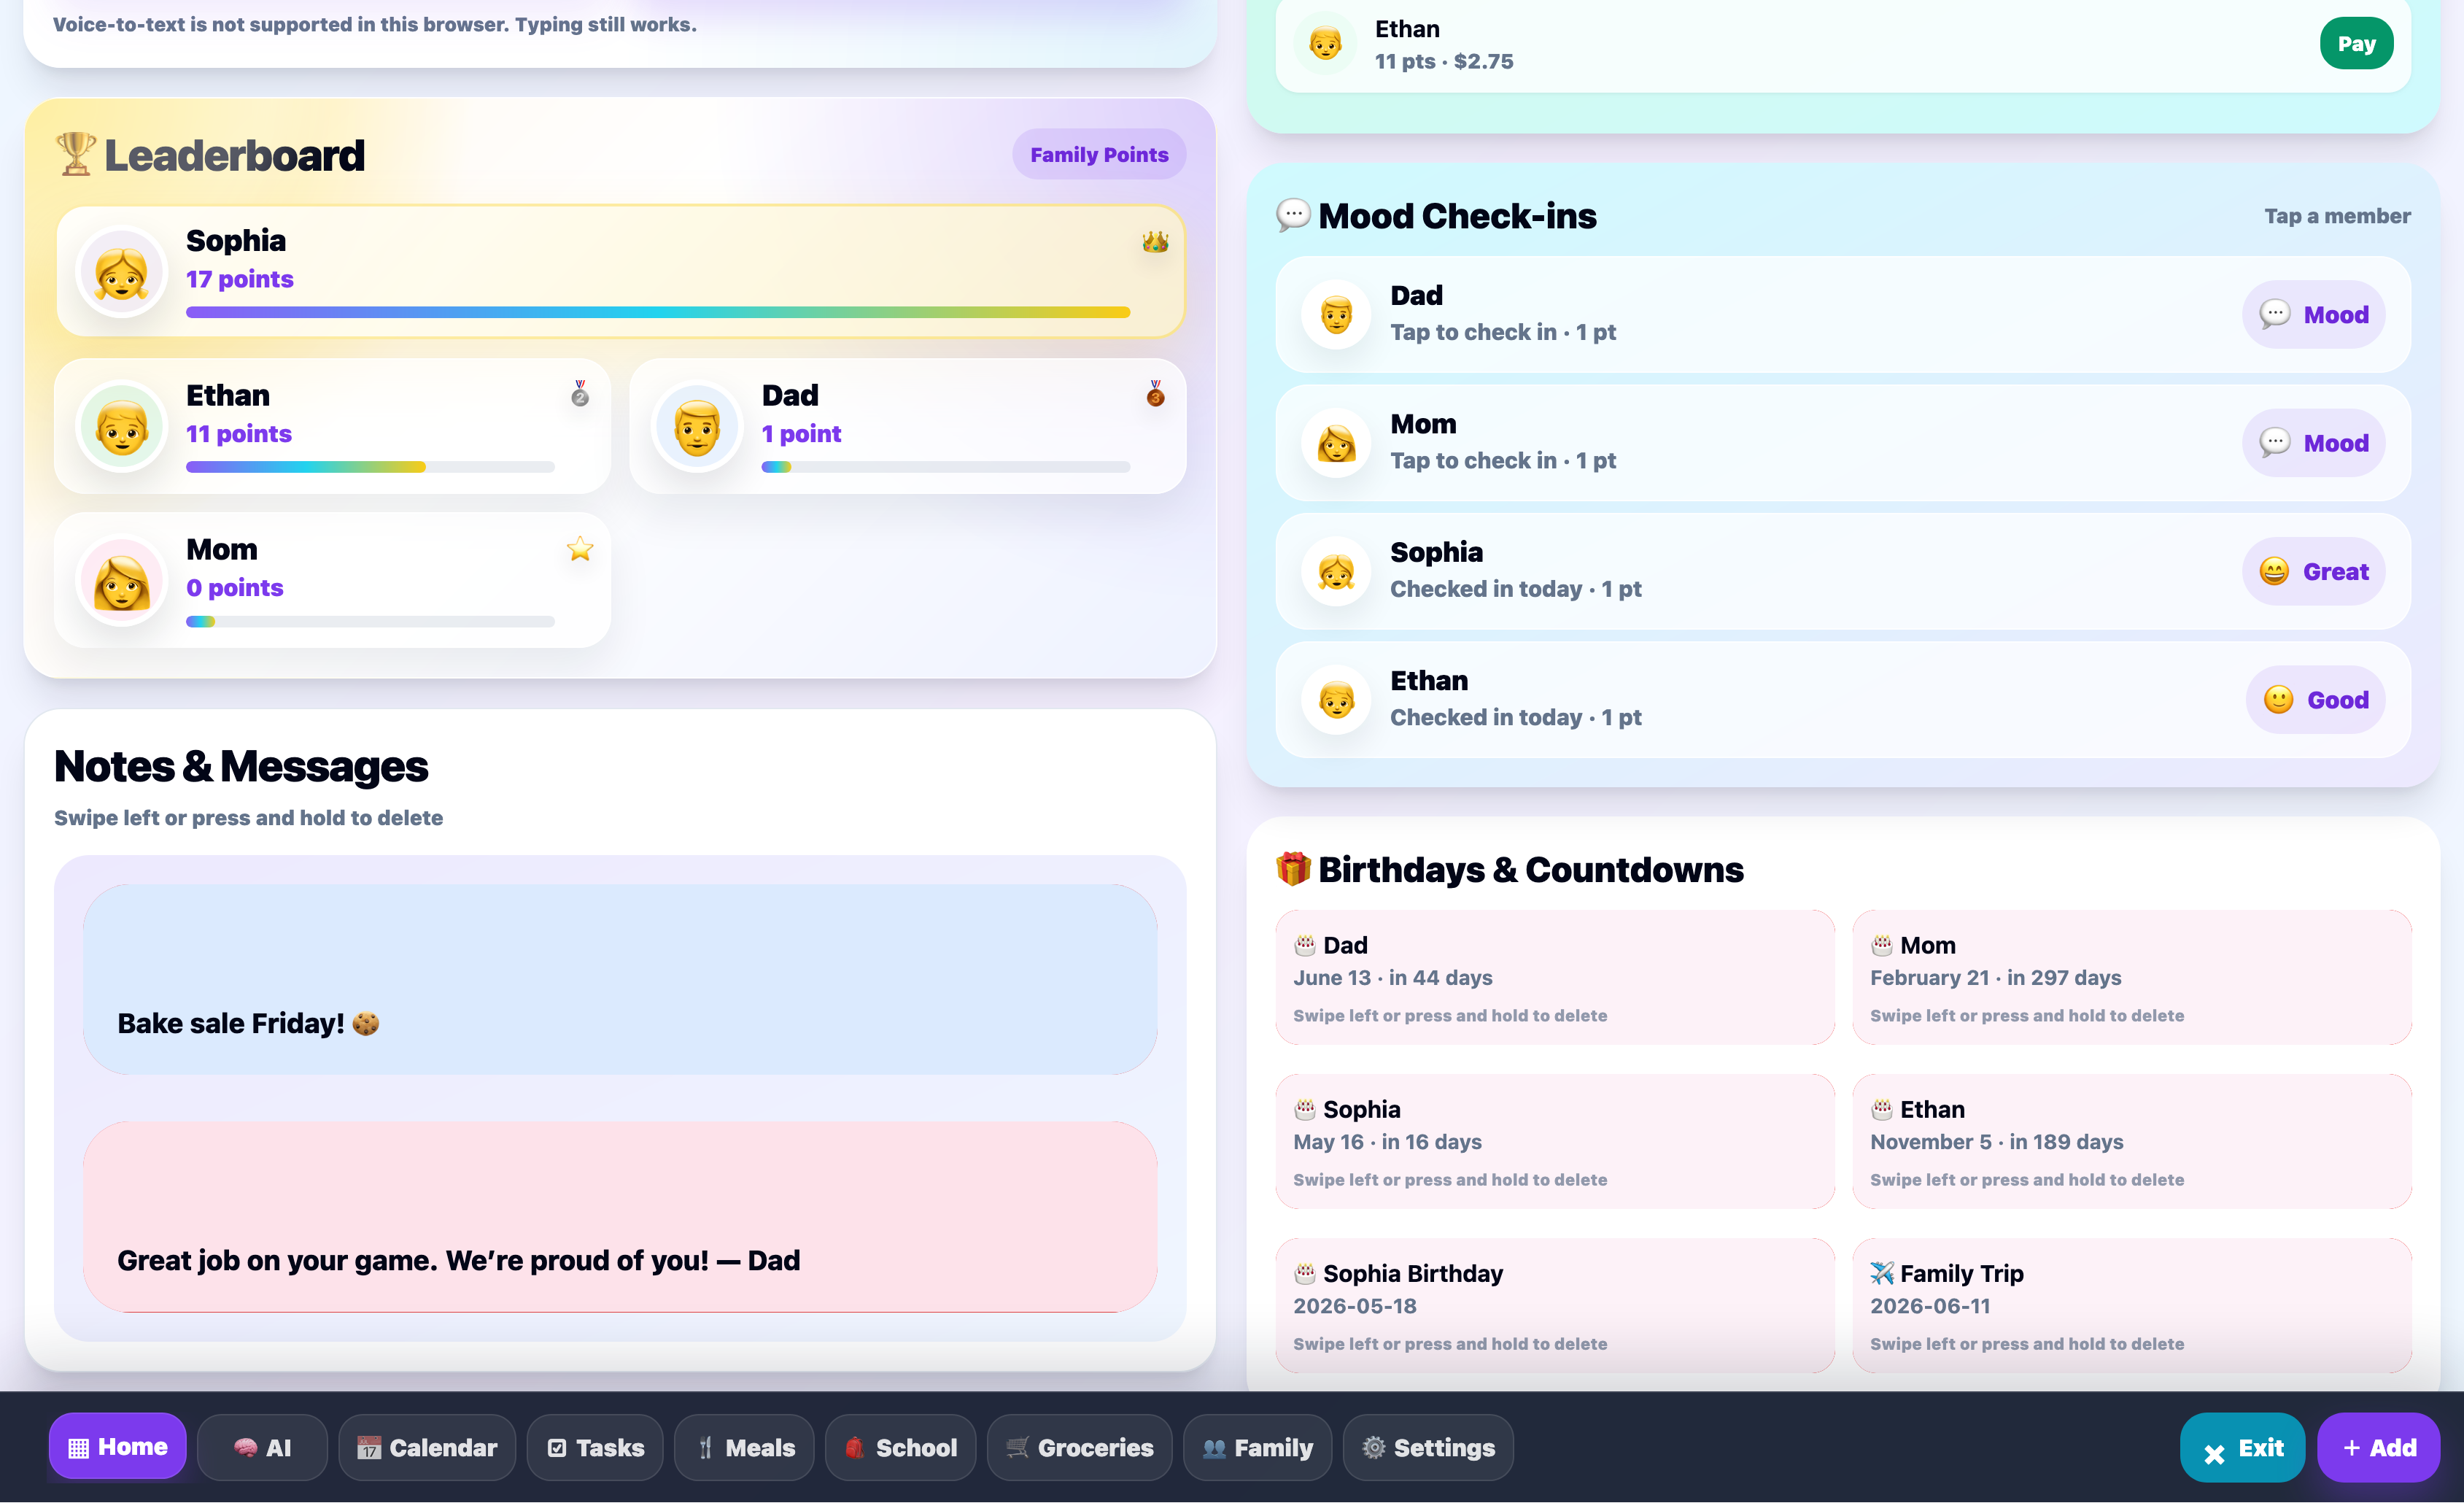
Task: Click the cake icon on Dad's birthday card
Action: [x=1305, y=944]
